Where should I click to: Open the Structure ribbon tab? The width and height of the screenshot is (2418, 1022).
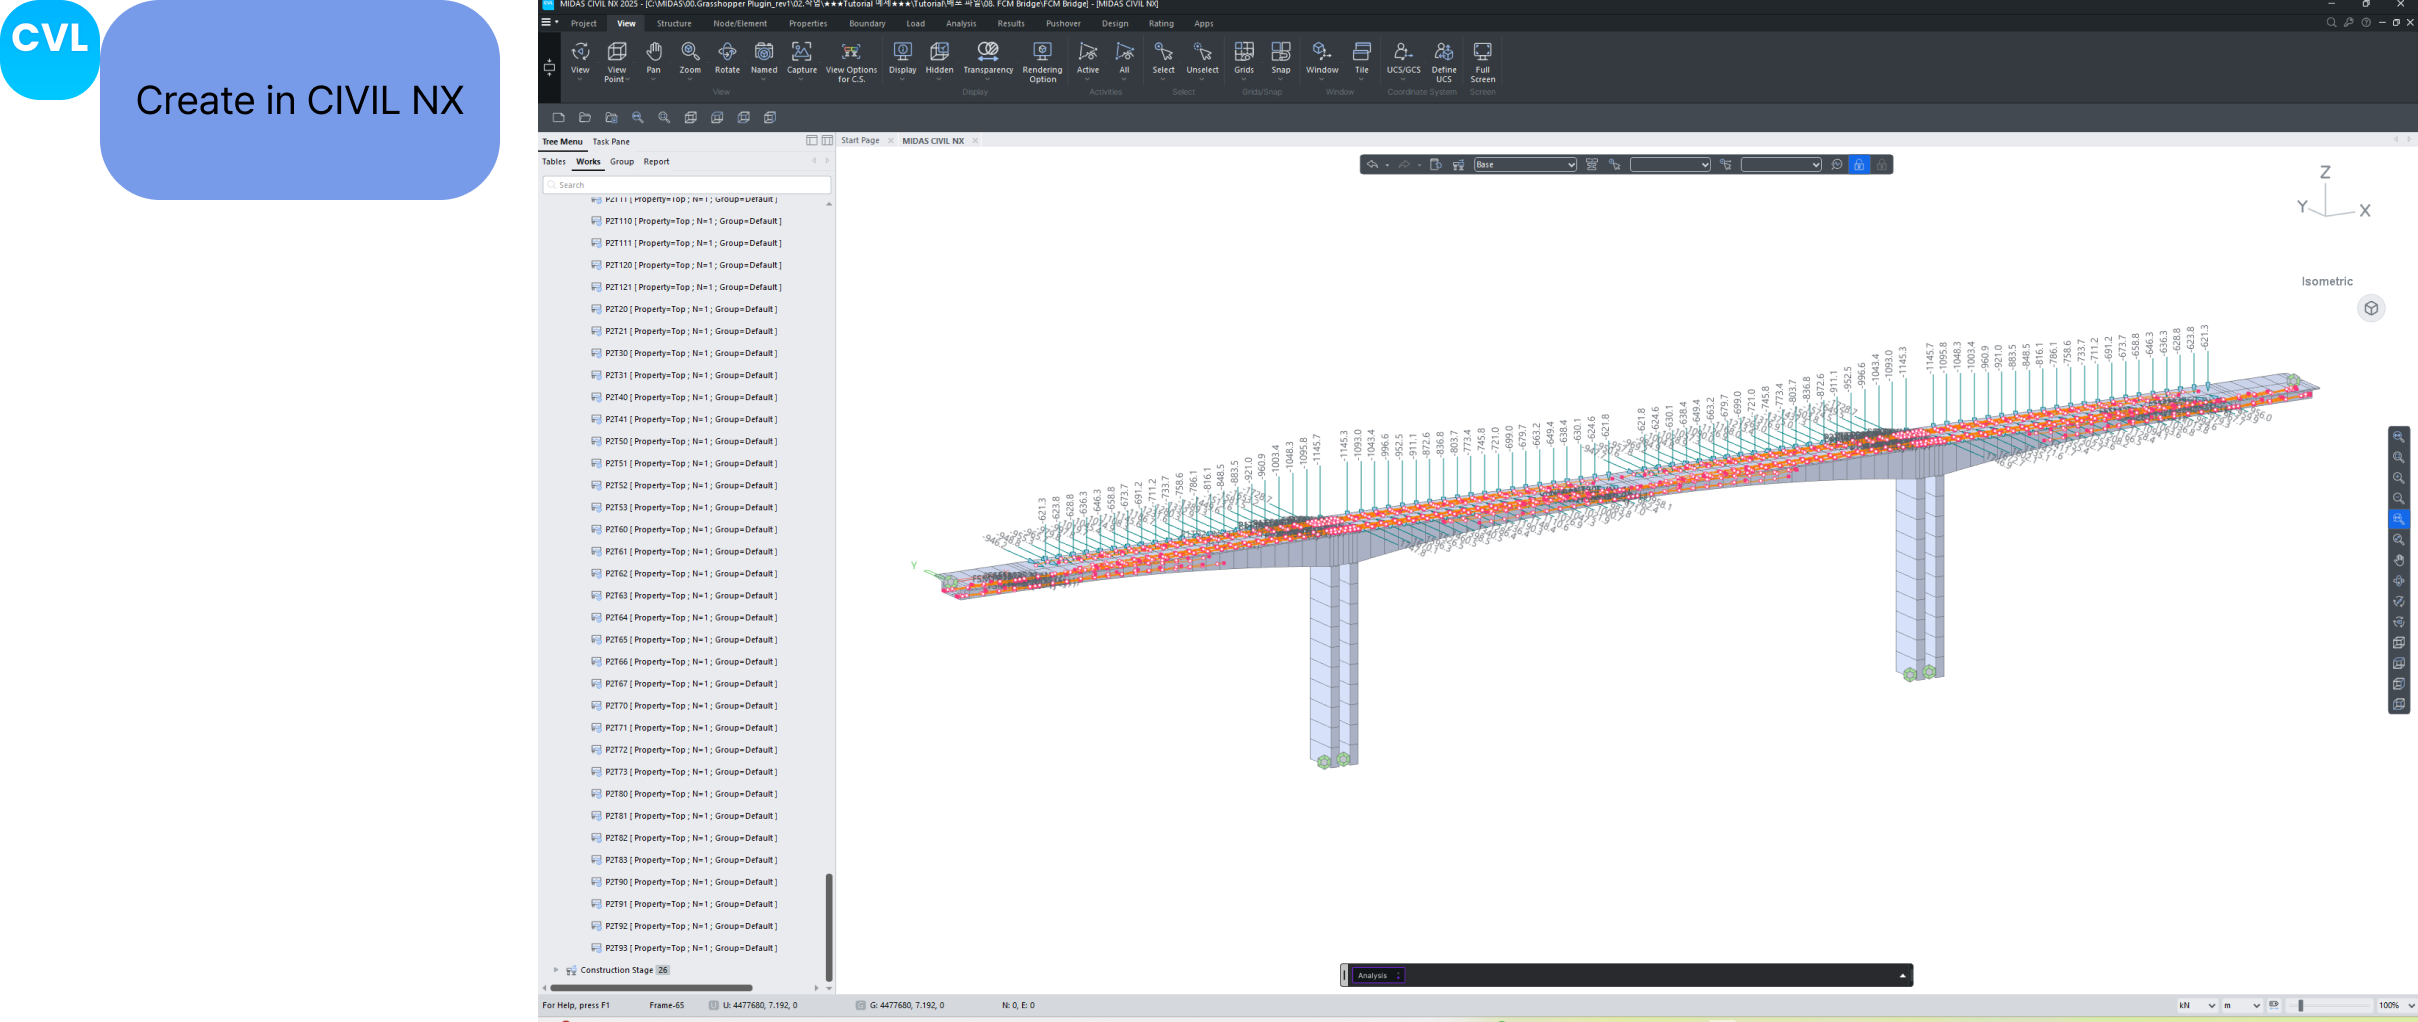[673, 23]
